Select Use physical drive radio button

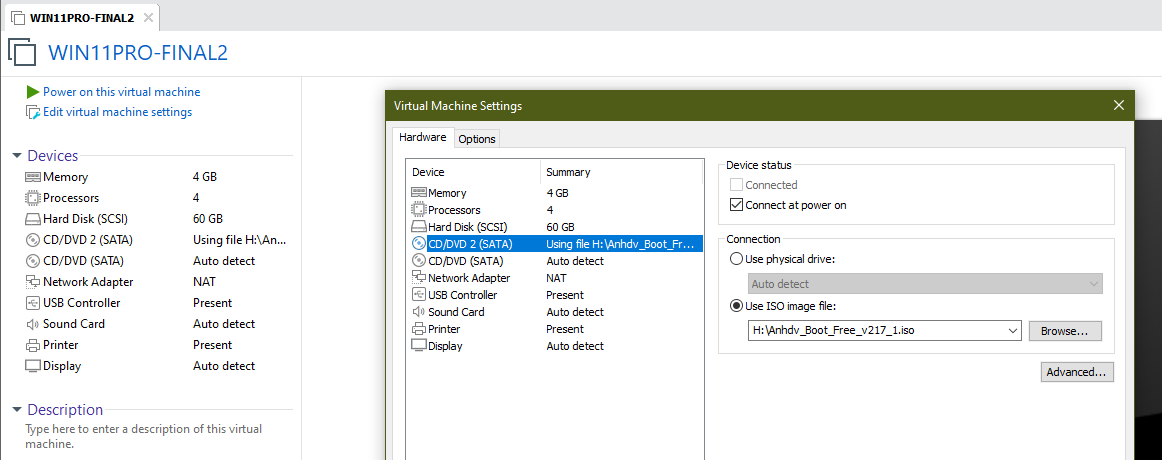736,259
